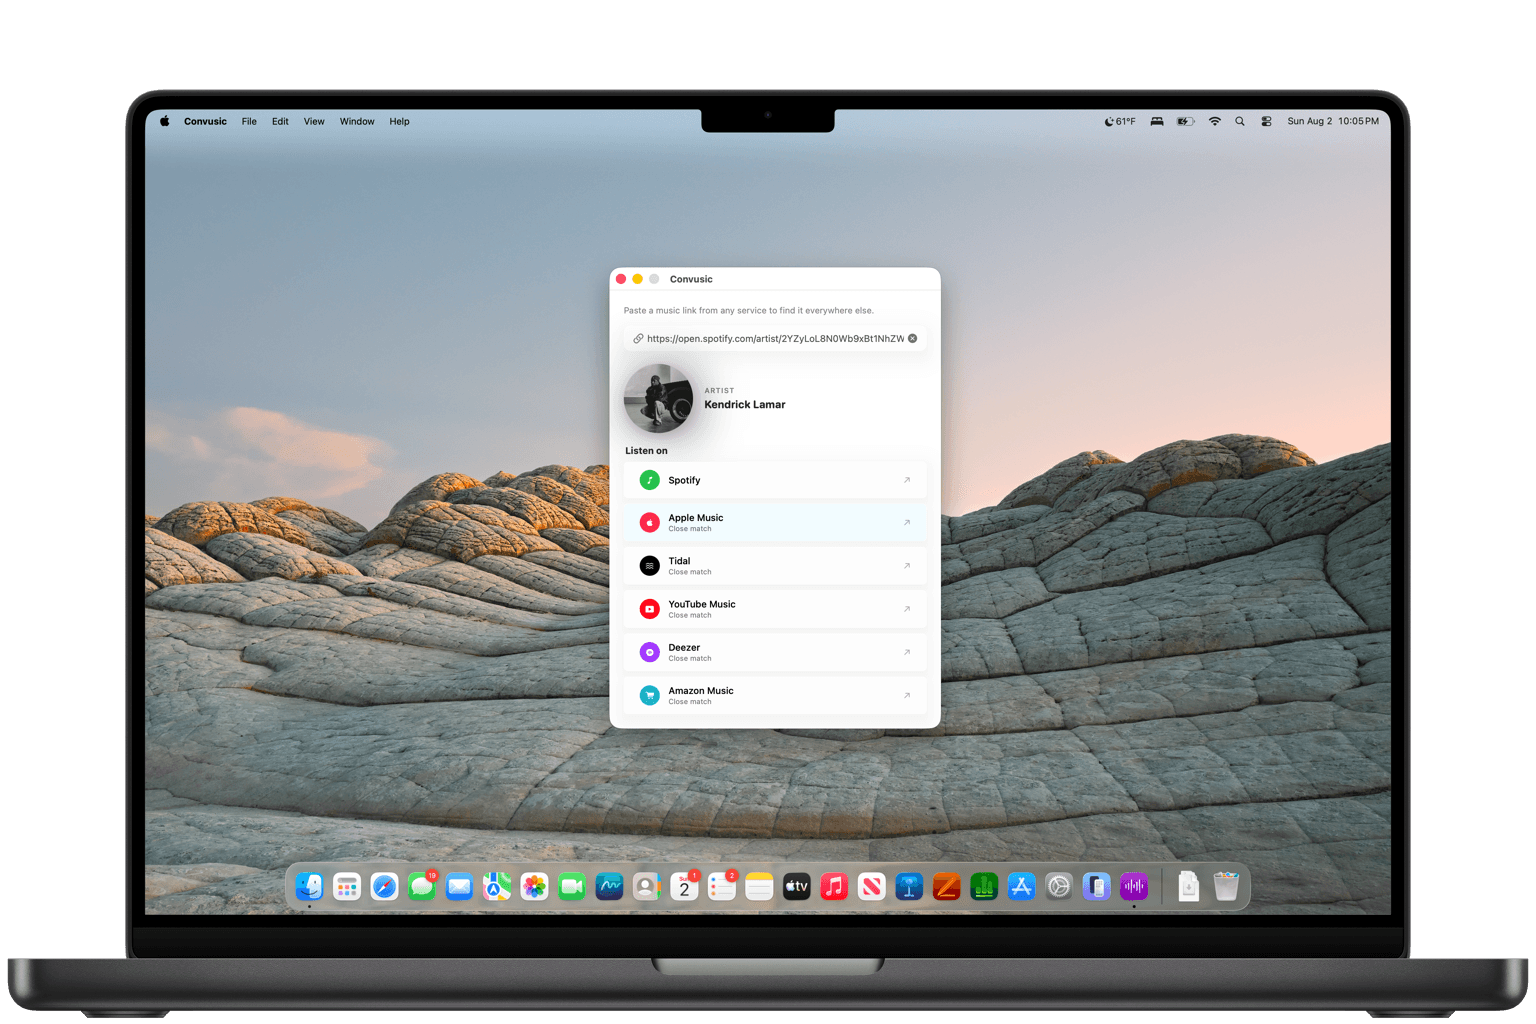Click the "Listen on" heading

[x=646, y=451]
